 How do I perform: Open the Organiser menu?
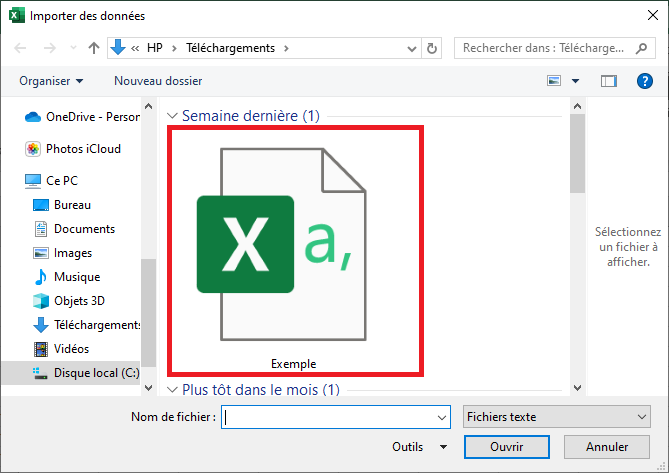[x=51, y=81]
